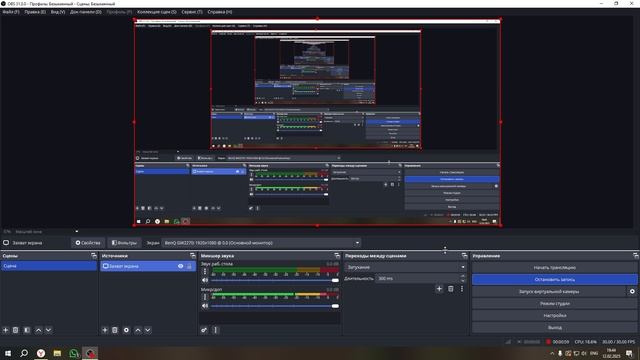Show hidden system tray icons

point(552,353)
